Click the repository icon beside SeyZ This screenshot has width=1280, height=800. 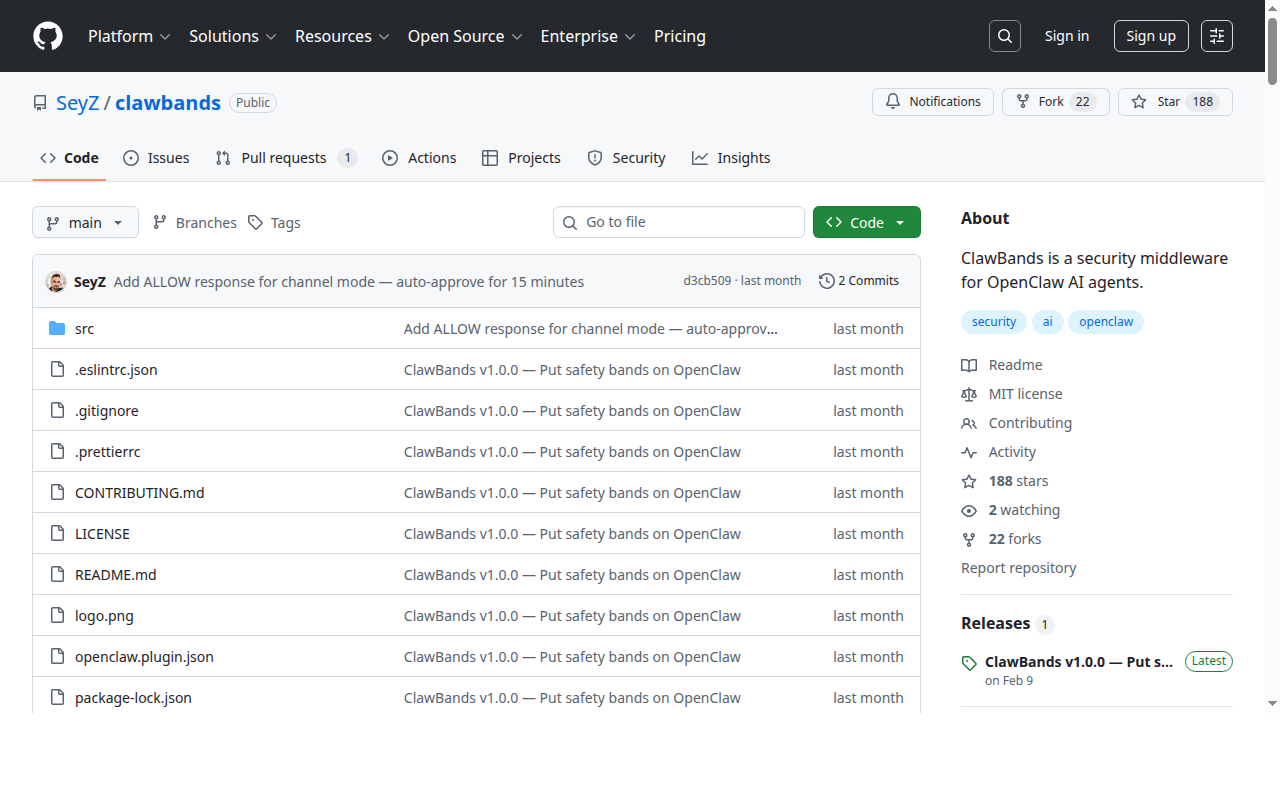[40, 103]
